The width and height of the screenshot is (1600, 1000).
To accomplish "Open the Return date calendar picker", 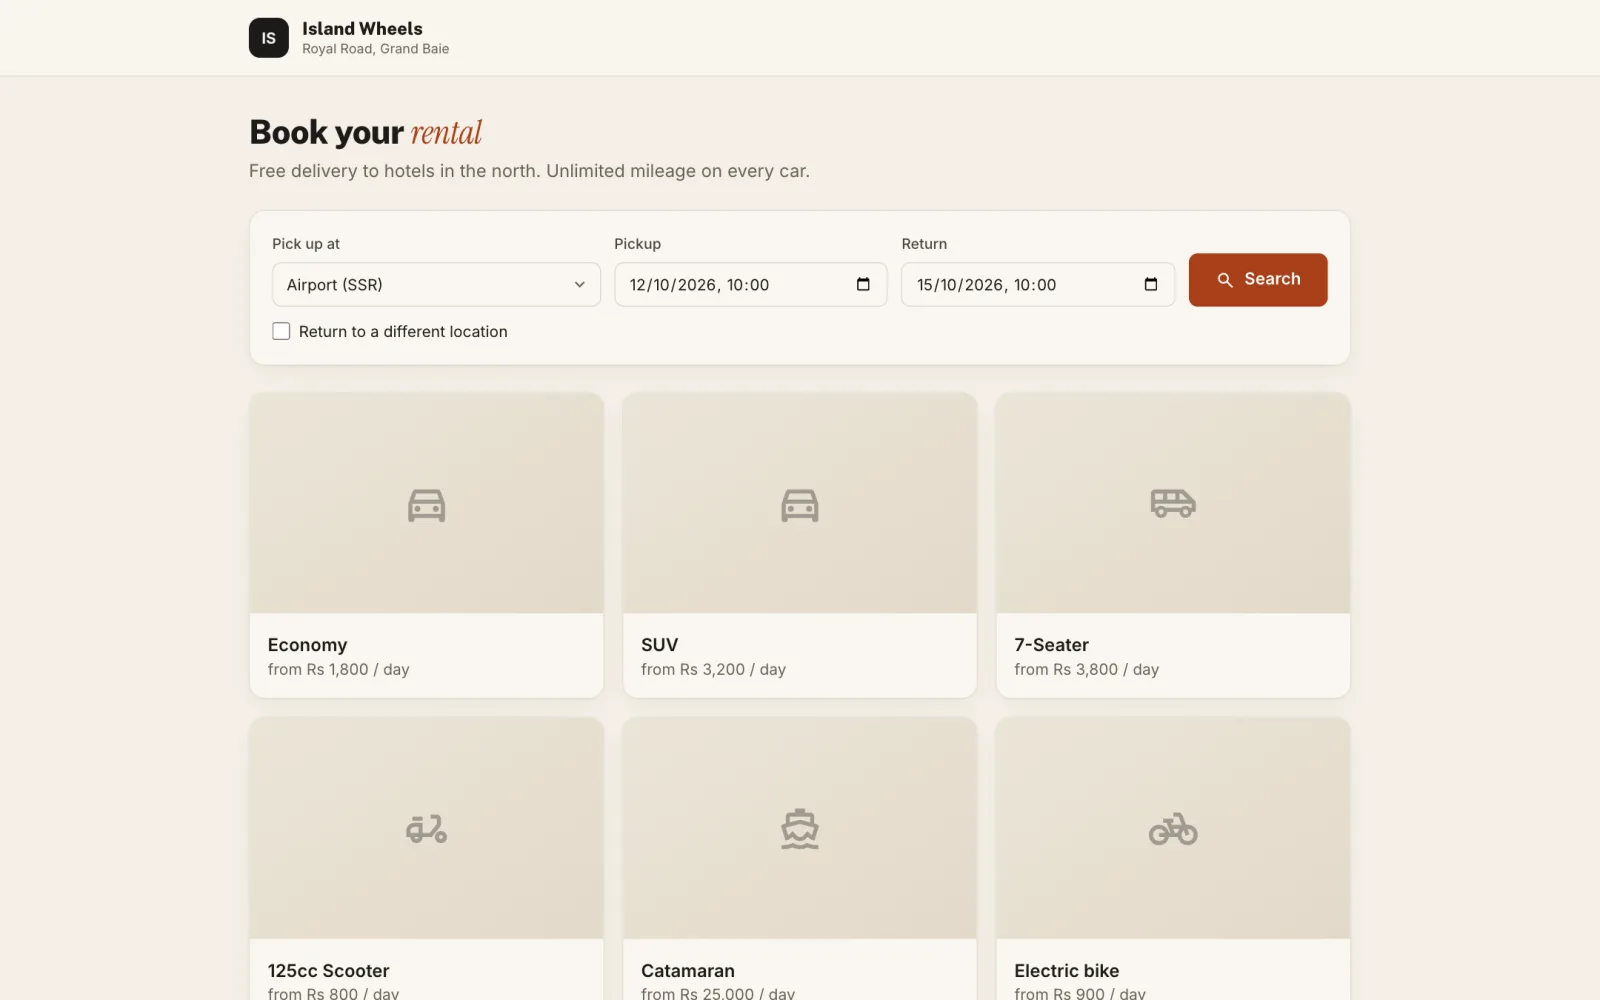I will pos(1151,284).
